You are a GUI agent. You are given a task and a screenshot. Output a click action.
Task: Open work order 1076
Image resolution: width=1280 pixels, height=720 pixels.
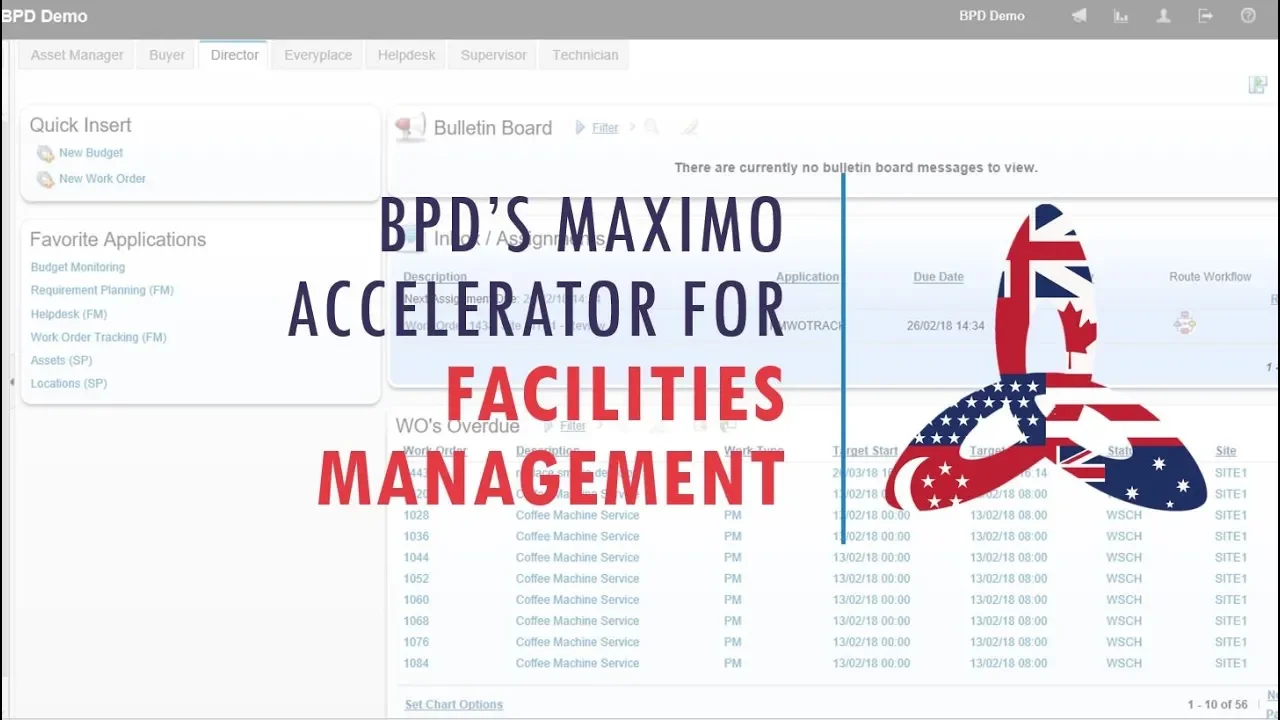click(x=416, y=641)
